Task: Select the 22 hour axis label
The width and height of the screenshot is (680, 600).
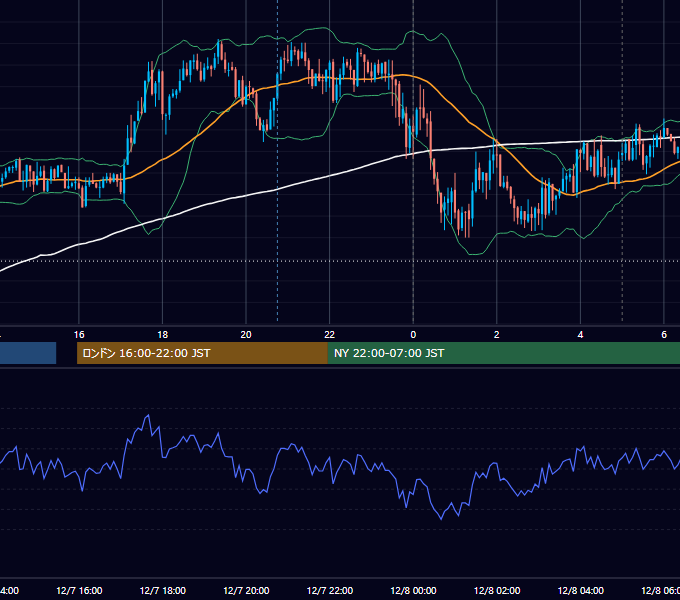Action: (330, 335)
